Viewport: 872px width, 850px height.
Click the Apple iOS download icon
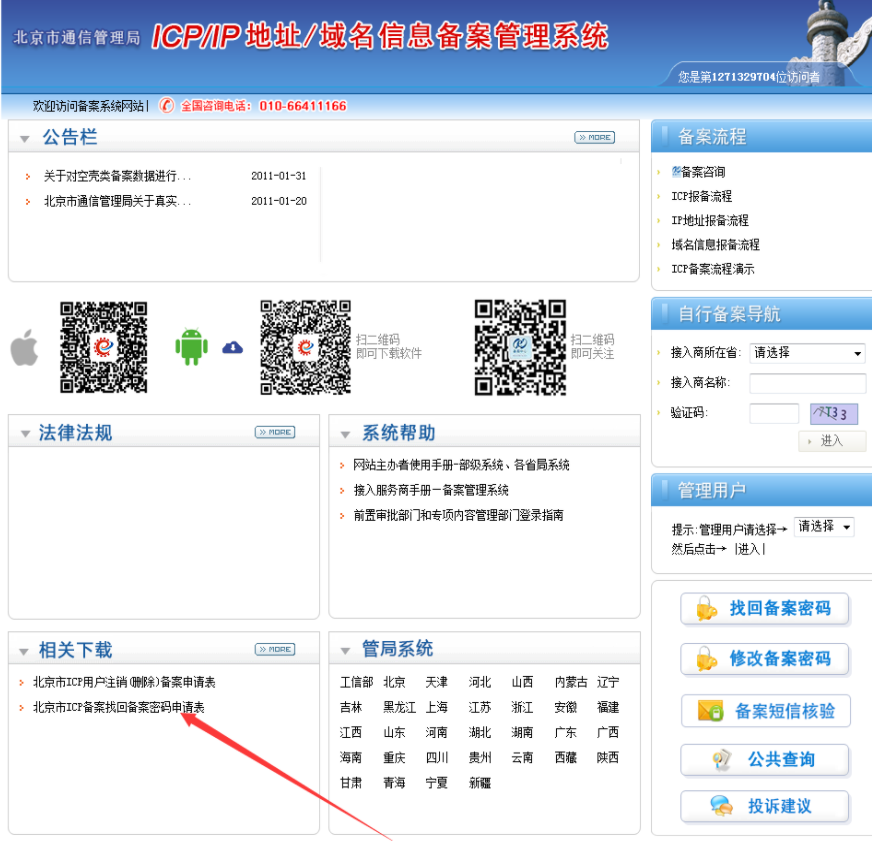click(24, 348)
